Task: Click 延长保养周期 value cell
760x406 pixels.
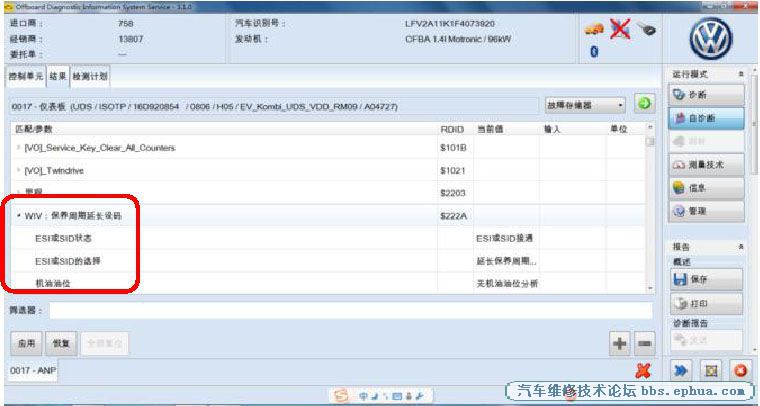Action: (x=506, y=261)
